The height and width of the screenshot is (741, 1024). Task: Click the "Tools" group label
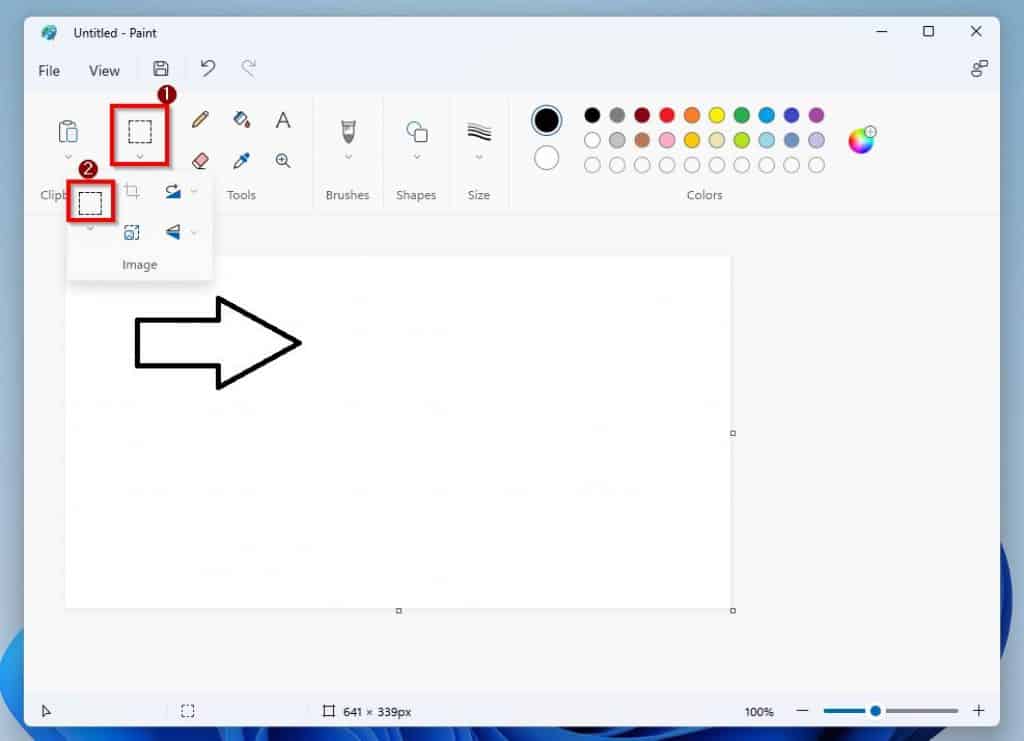[241, 195]
